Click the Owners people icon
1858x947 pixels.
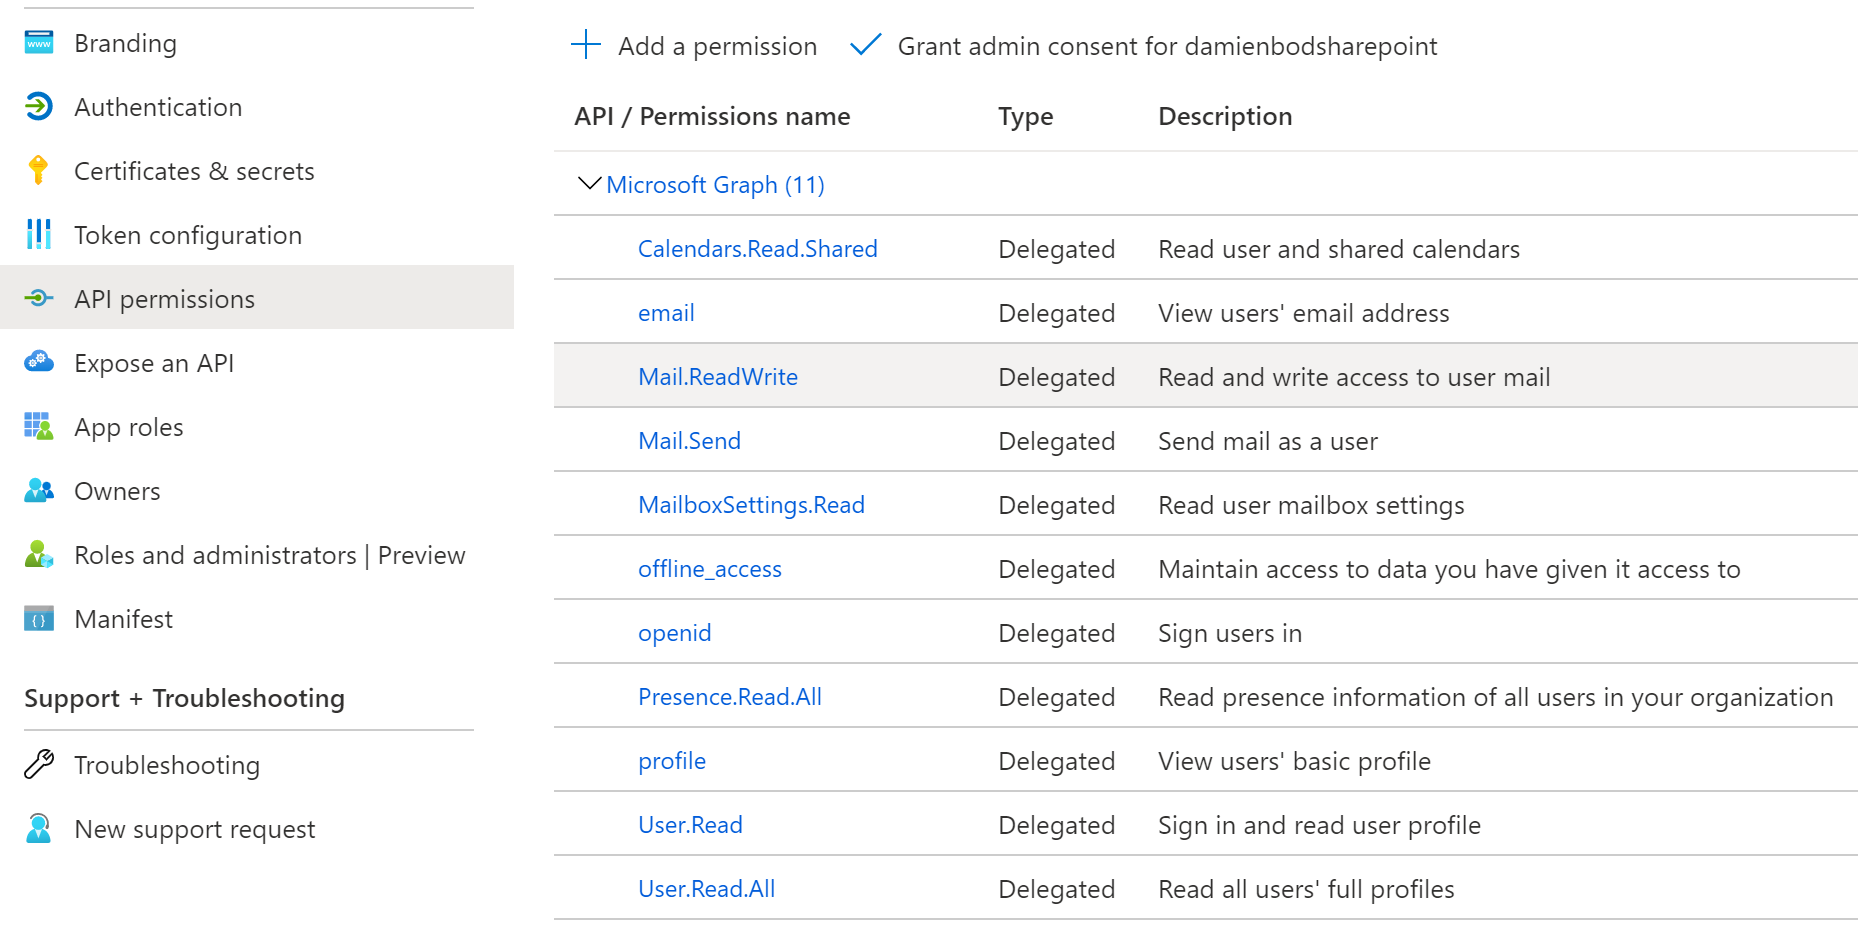point(39,491)
